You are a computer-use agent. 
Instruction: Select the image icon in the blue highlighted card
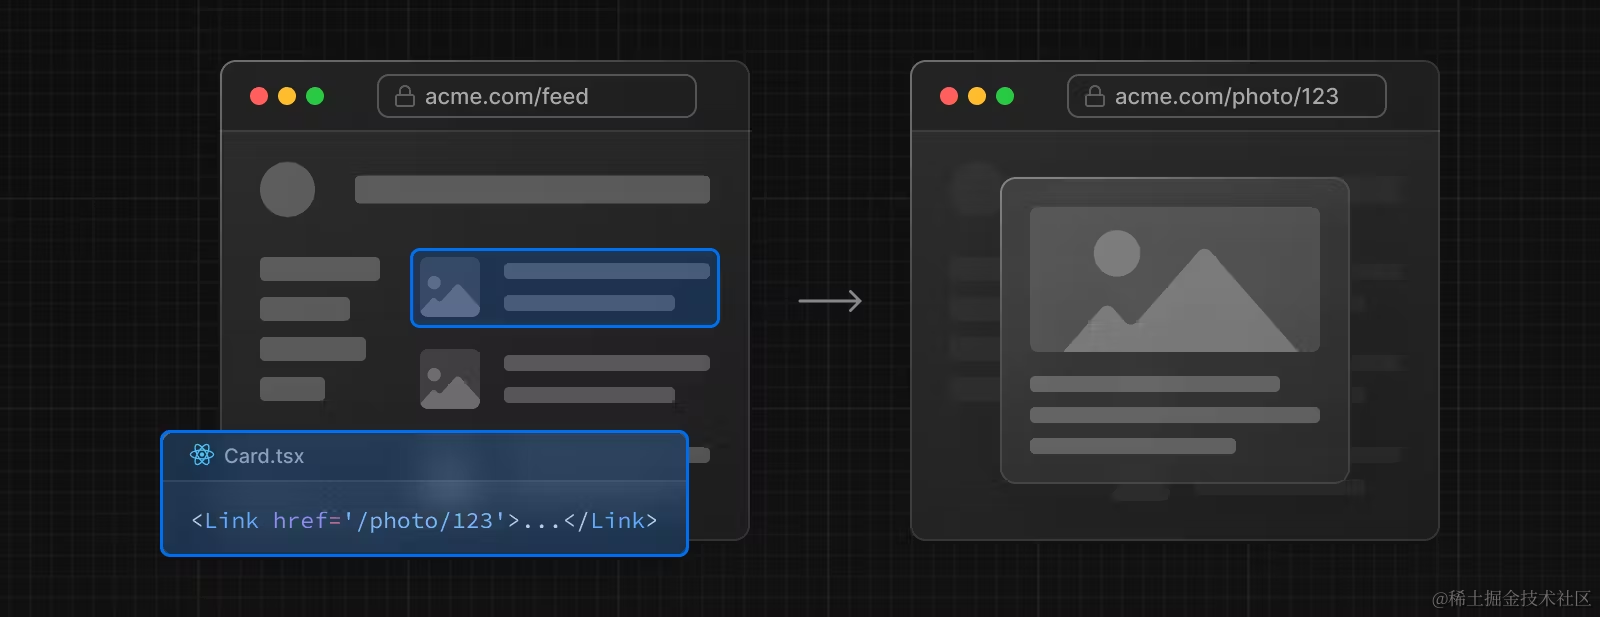[x=450, y=287]
